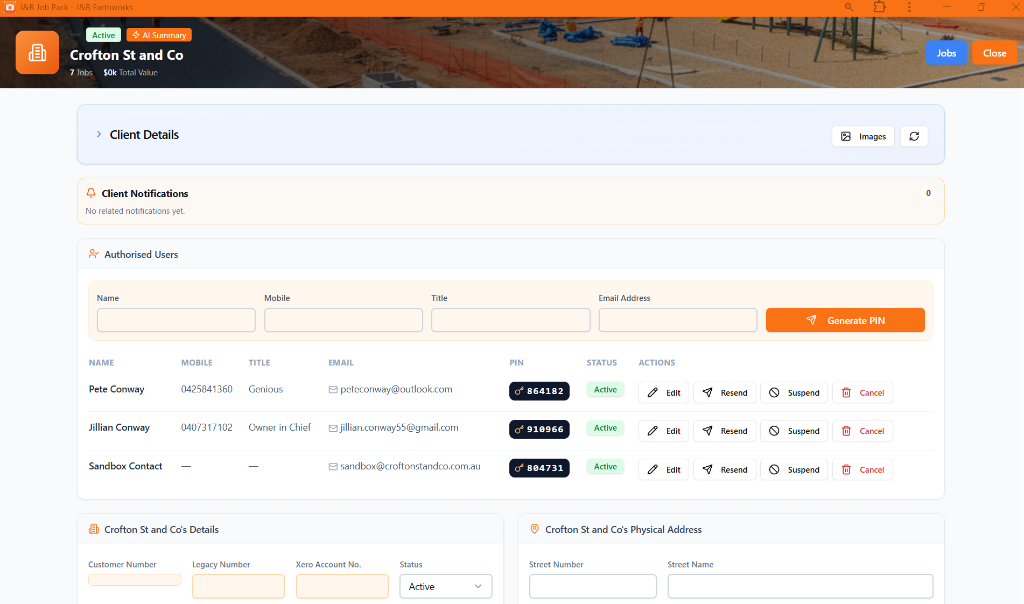This screenshot has width=1024, height=604.
Task: Suspend Jillian Conway's access
Action: 794,431
